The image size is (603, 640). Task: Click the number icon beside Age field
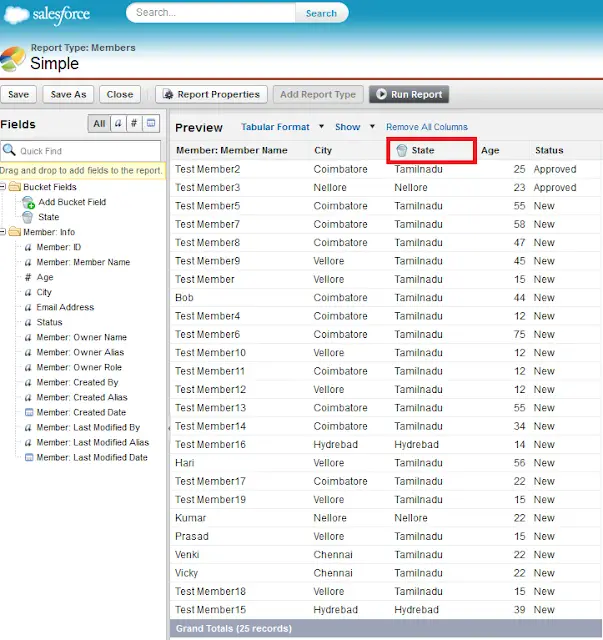coord(28,277)
